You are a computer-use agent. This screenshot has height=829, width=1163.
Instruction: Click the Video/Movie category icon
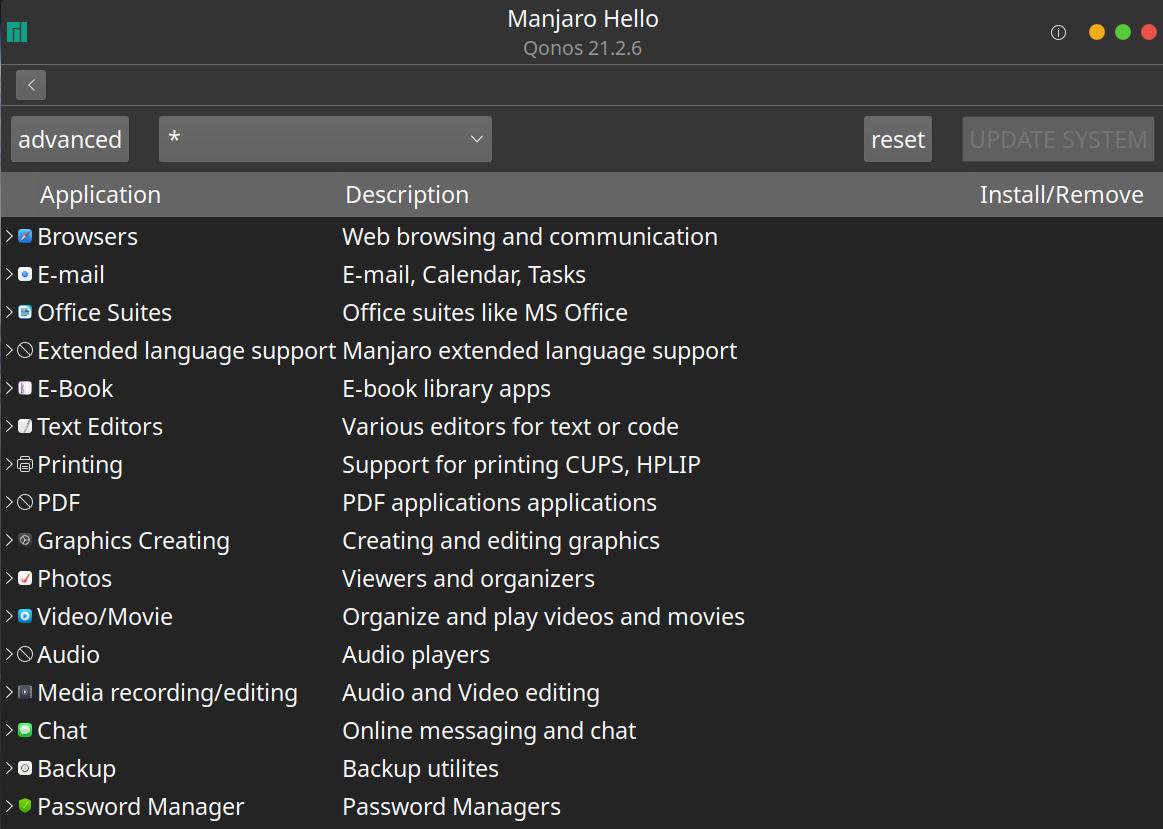[25, 617]
